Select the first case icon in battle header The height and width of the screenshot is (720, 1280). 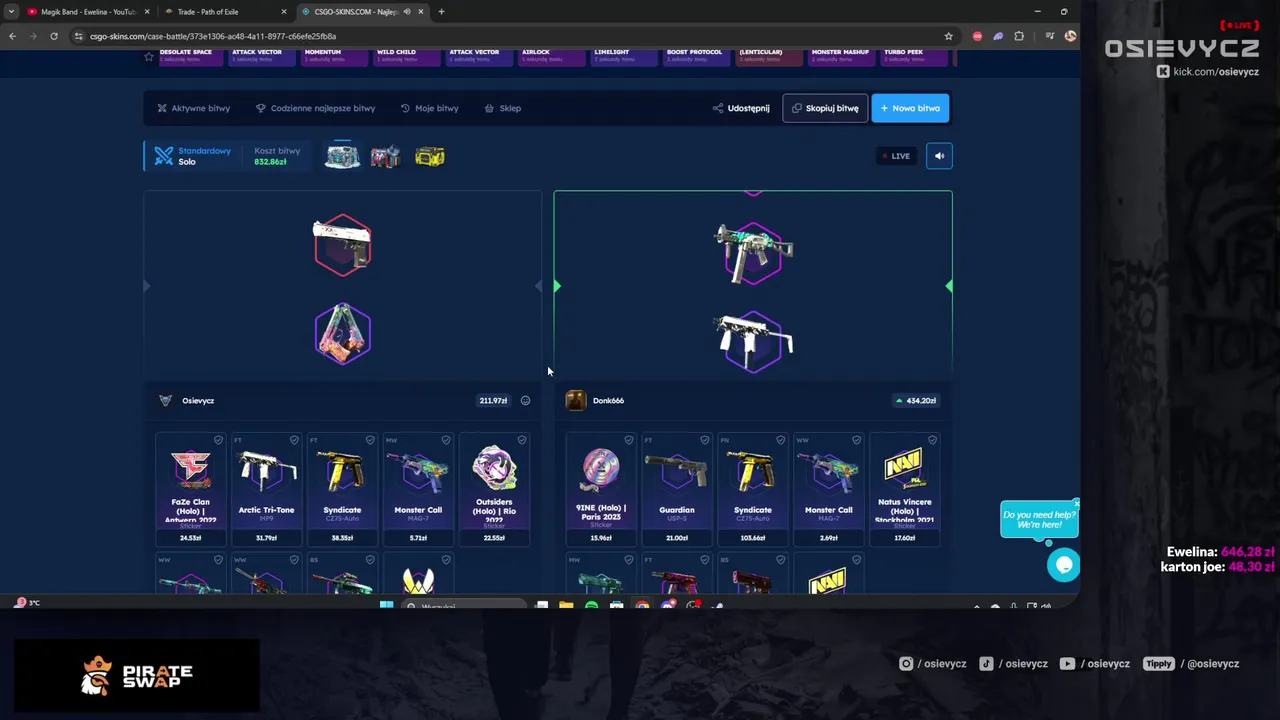(x=342, y=156)
